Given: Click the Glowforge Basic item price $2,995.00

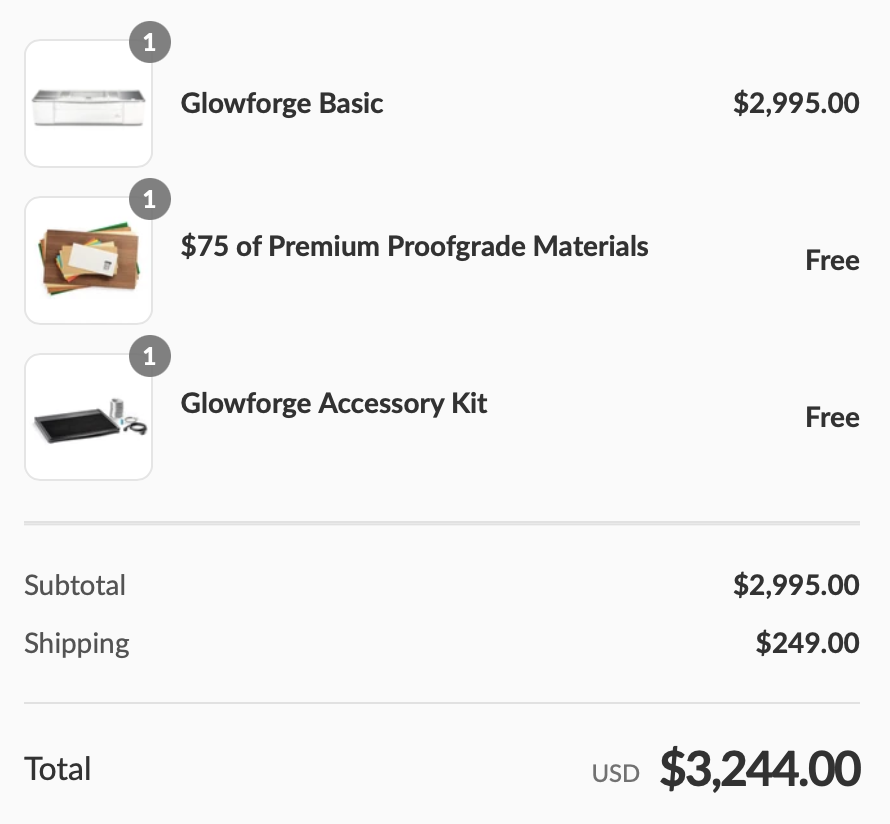Looking at the screenshot, I should click(796, 104).
